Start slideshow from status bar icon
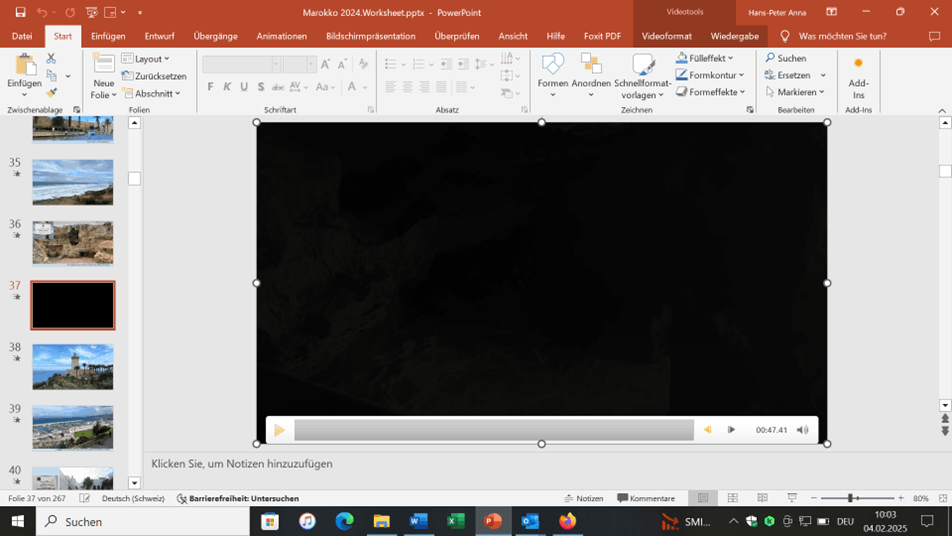Viewport: 952px width, 536px height. click(792, 498)
